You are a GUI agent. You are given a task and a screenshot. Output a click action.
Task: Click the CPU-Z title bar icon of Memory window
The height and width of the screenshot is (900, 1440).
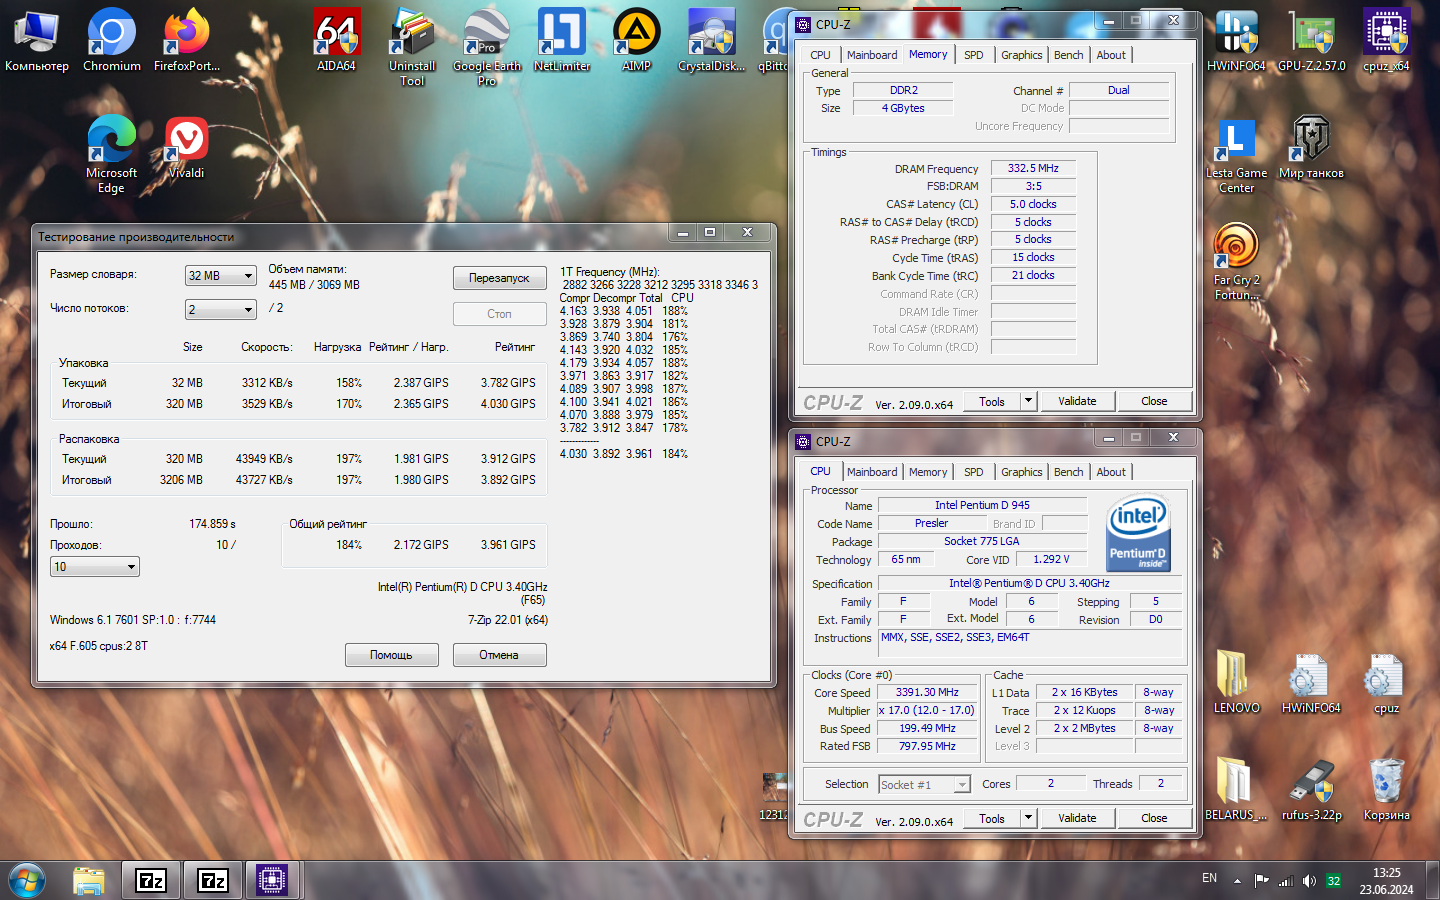point(804,24)
